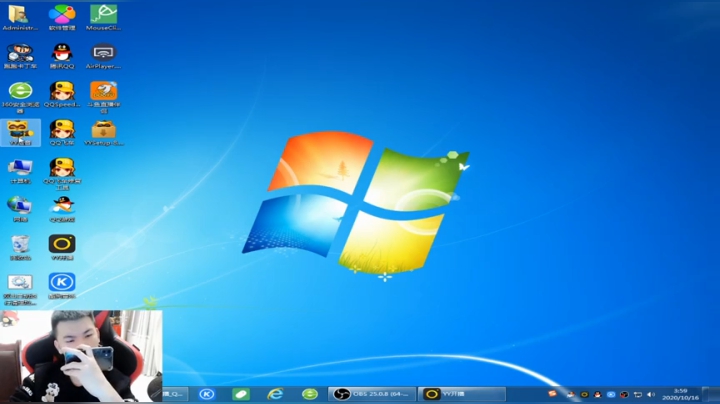Open the colorful software manager desktop icon
This screenshot has height=404, width=720.
(x=62, y=18)
